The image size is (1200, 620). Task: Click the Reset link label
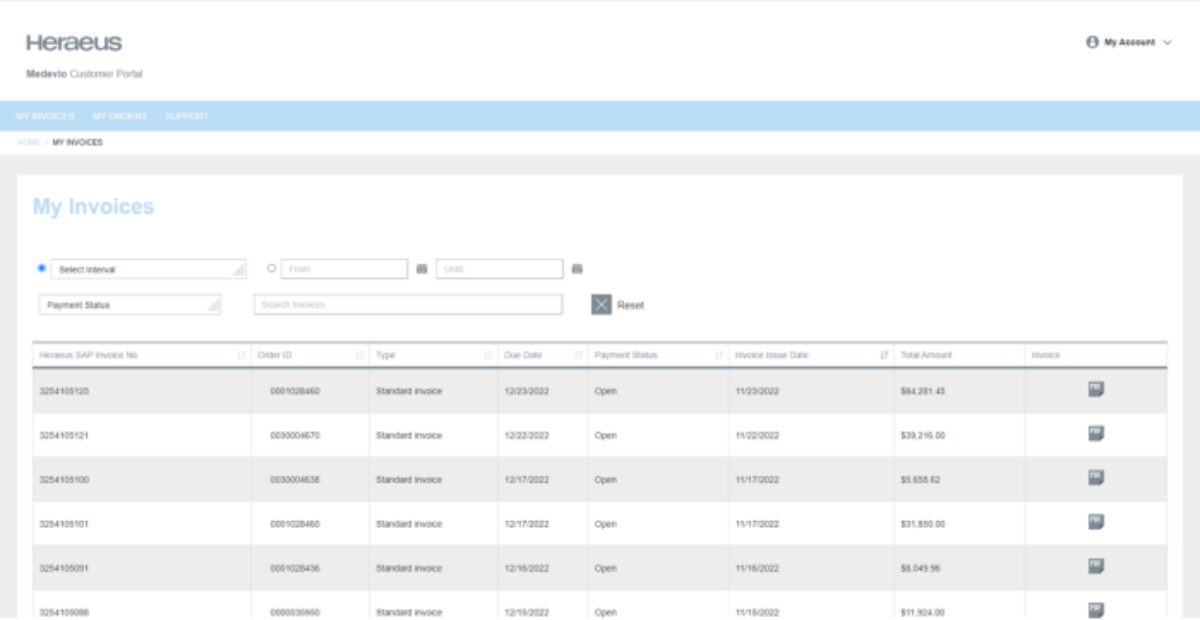click(629, 303)
